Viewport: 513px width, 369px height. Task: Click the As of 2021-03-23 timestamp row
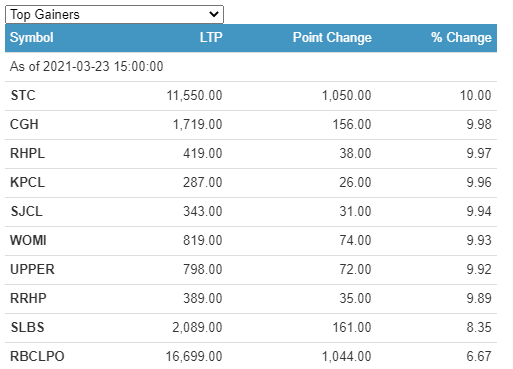tap(251, 66)
